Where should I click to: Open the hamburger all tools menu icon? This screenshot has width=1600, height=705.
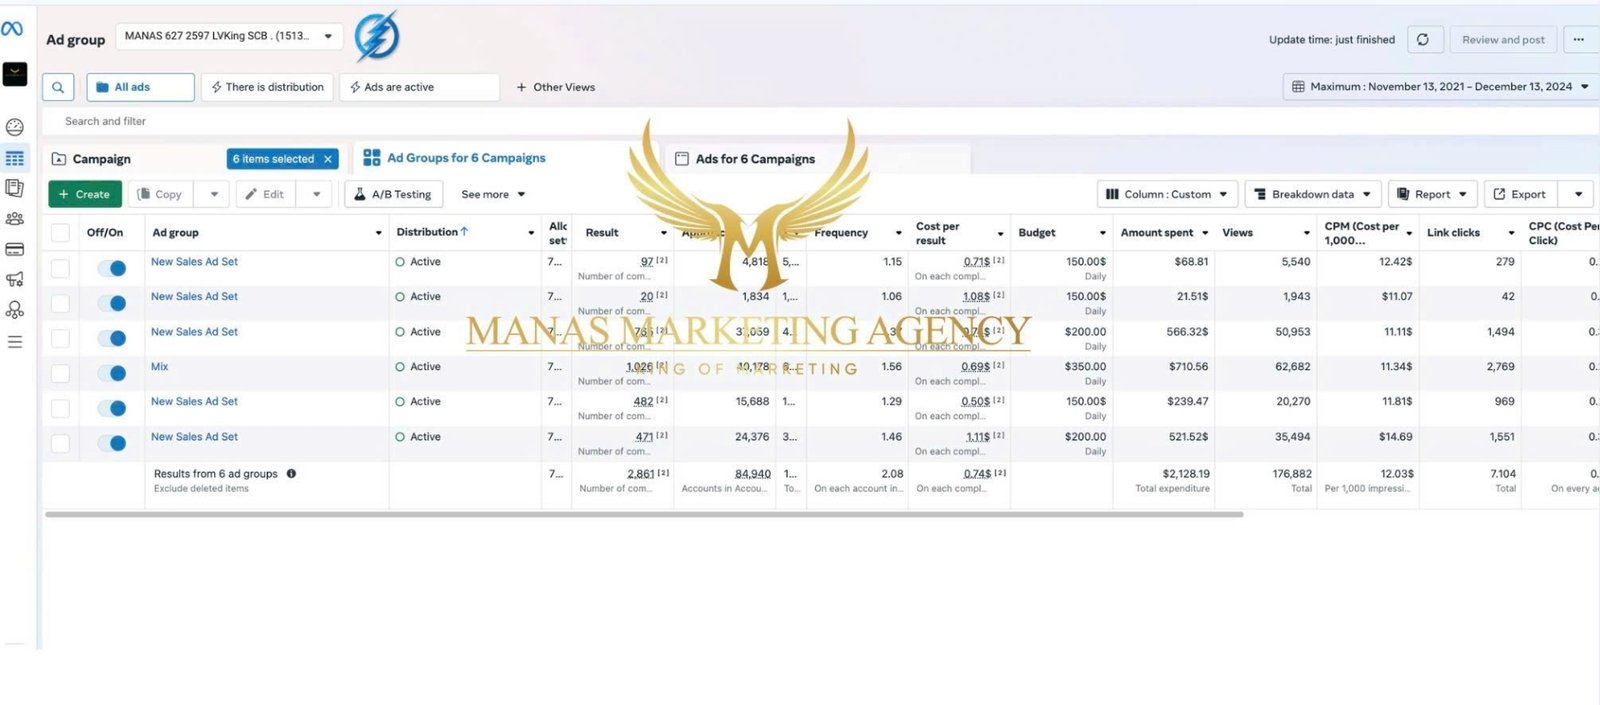point(15,342)
